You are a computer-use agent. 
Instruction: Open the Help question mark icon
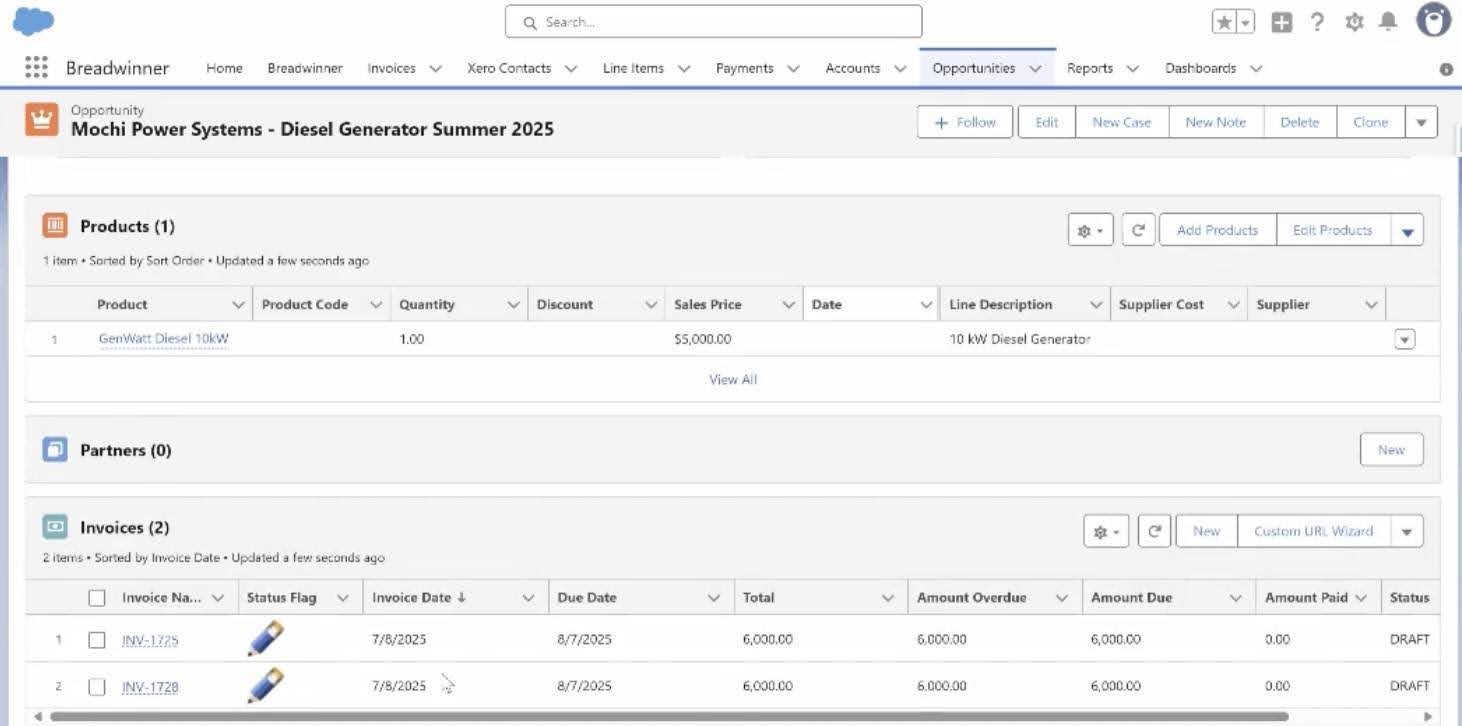click(x=1317, y=22)
